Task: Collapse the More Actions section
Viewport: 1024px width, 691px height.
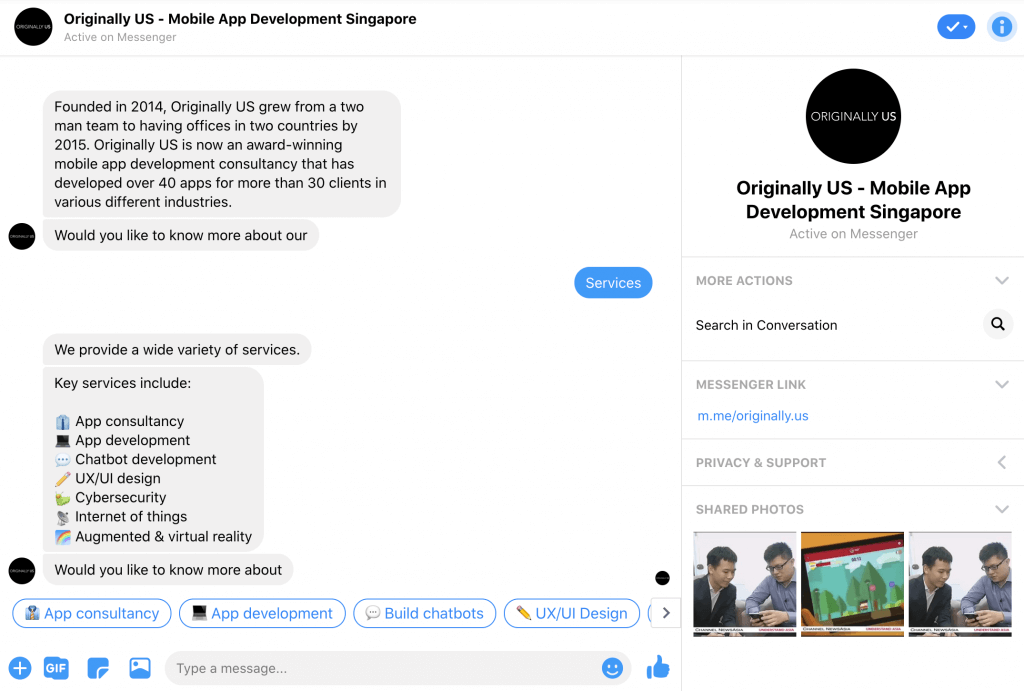Action: [x=1002, y=281]
